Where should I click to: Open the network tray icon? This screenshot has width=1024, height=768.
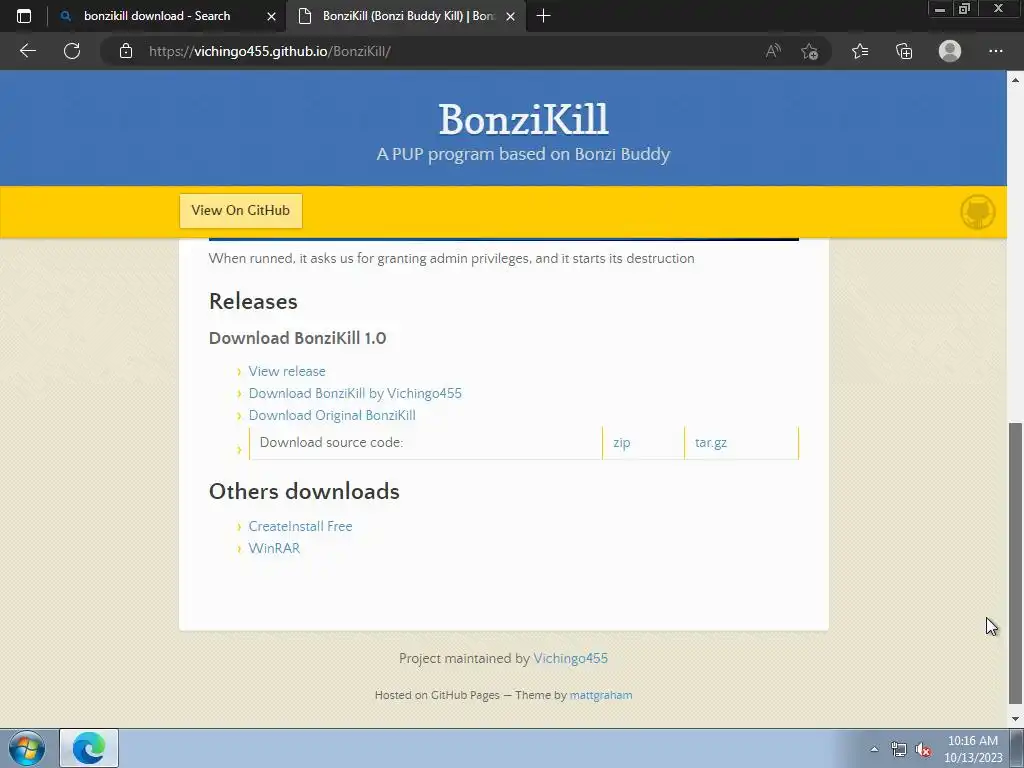(x=899, y=750)
